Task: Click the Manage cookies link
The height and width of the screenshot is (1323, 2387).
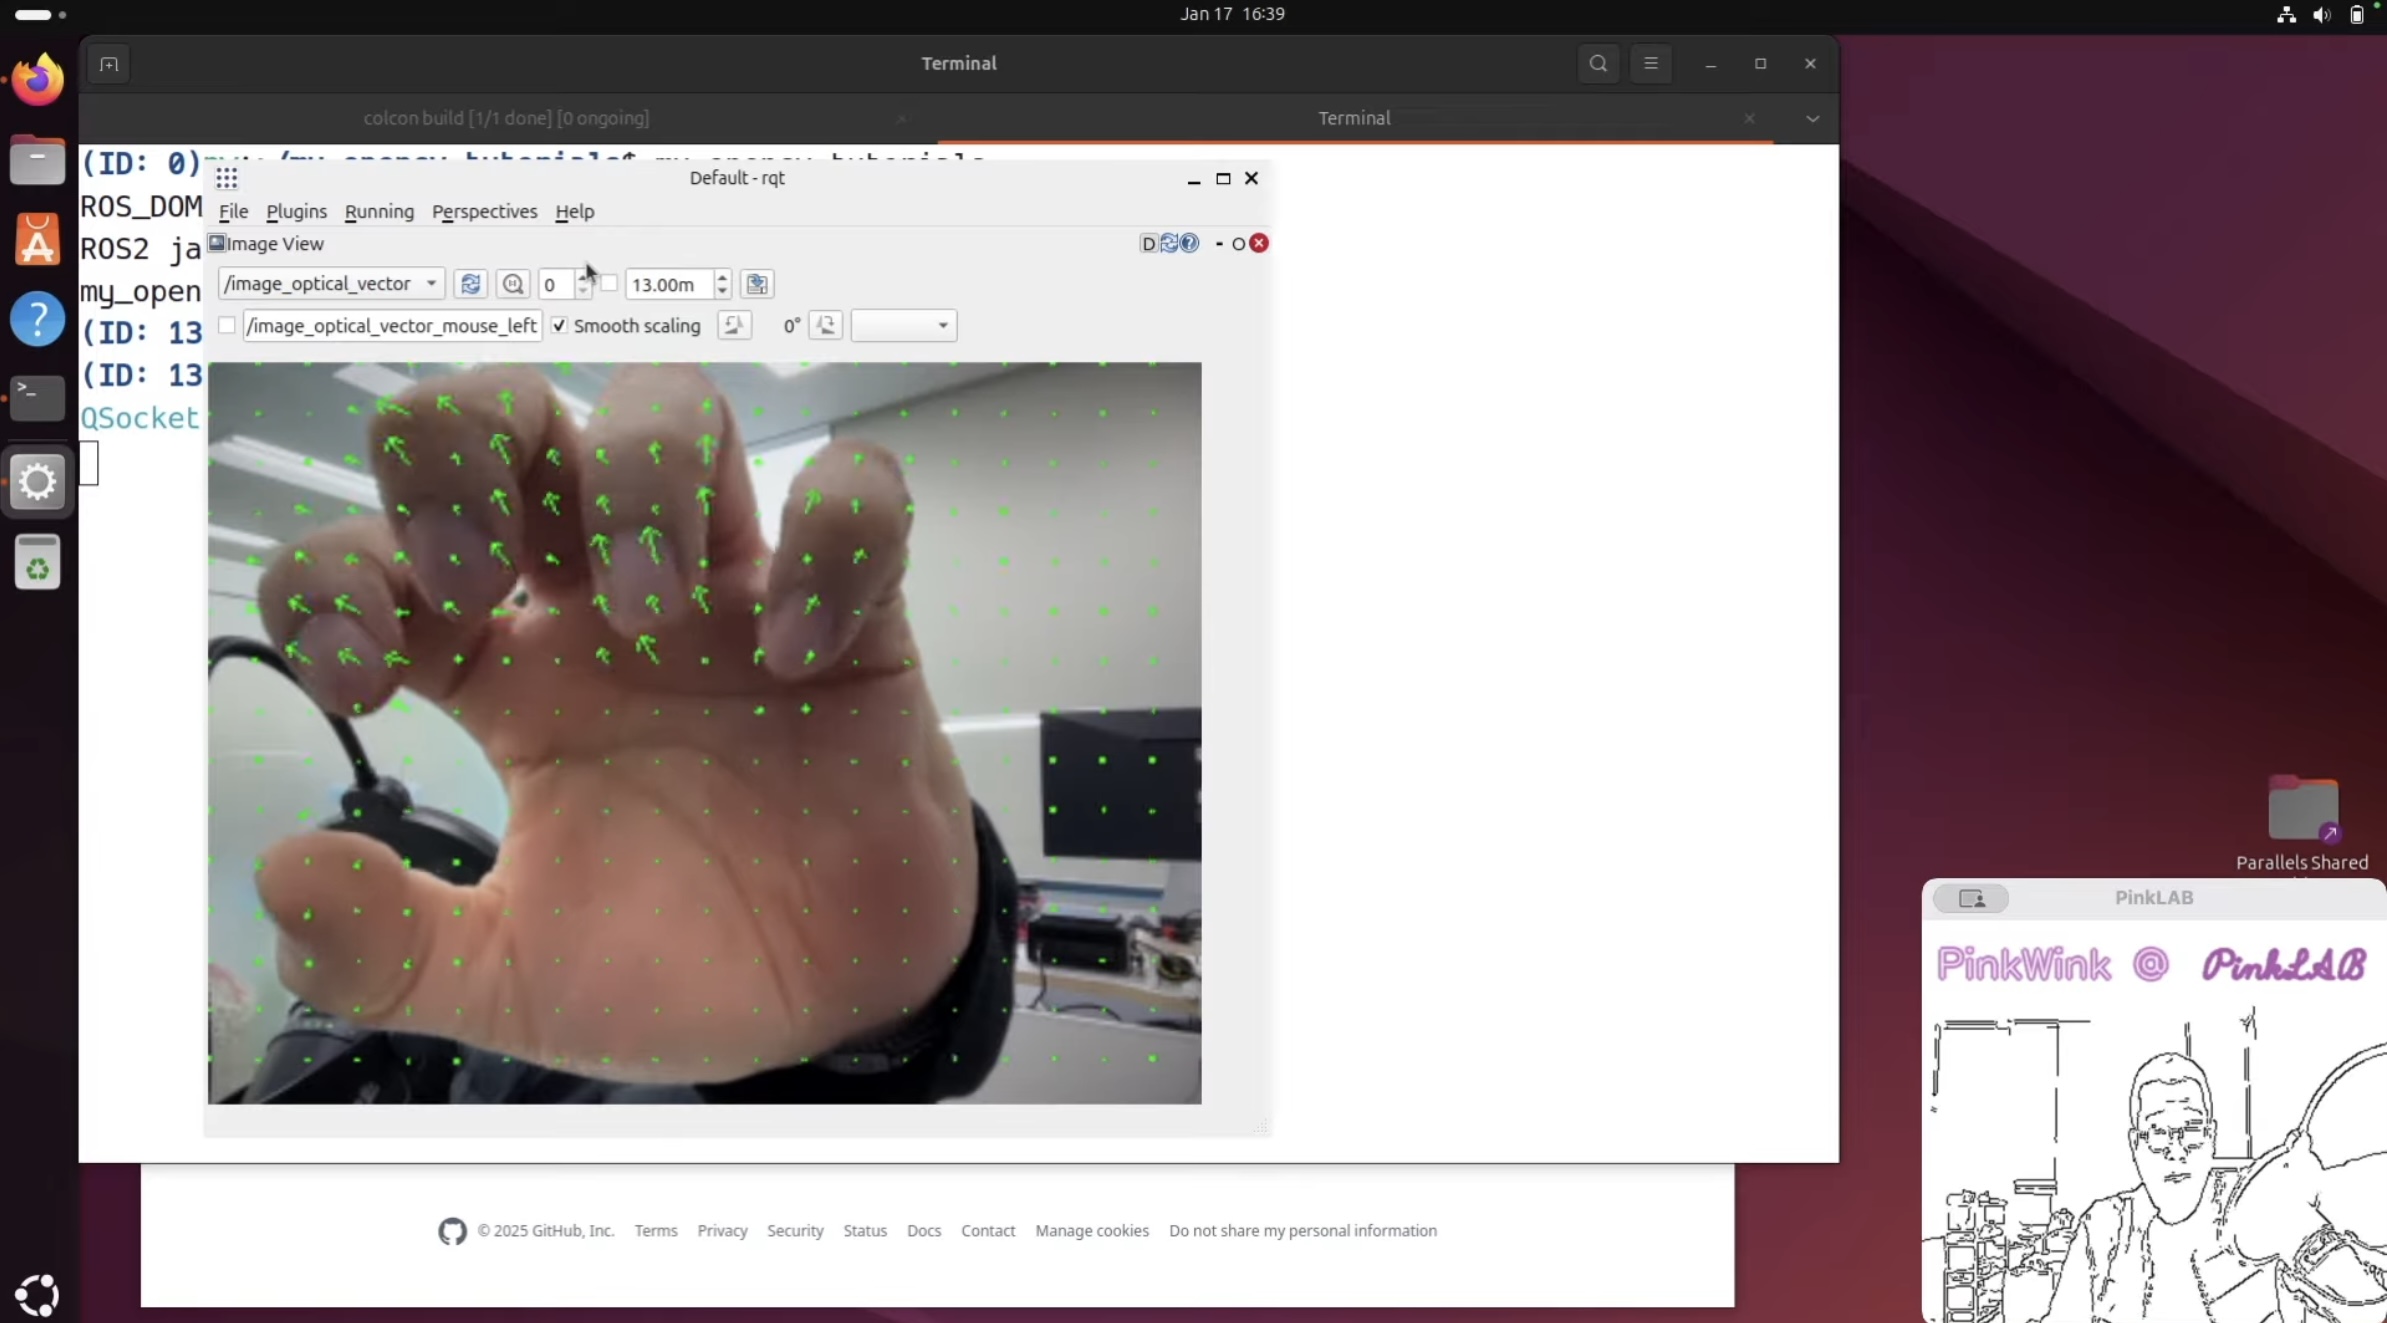Action: (x=1092, y=1230)
